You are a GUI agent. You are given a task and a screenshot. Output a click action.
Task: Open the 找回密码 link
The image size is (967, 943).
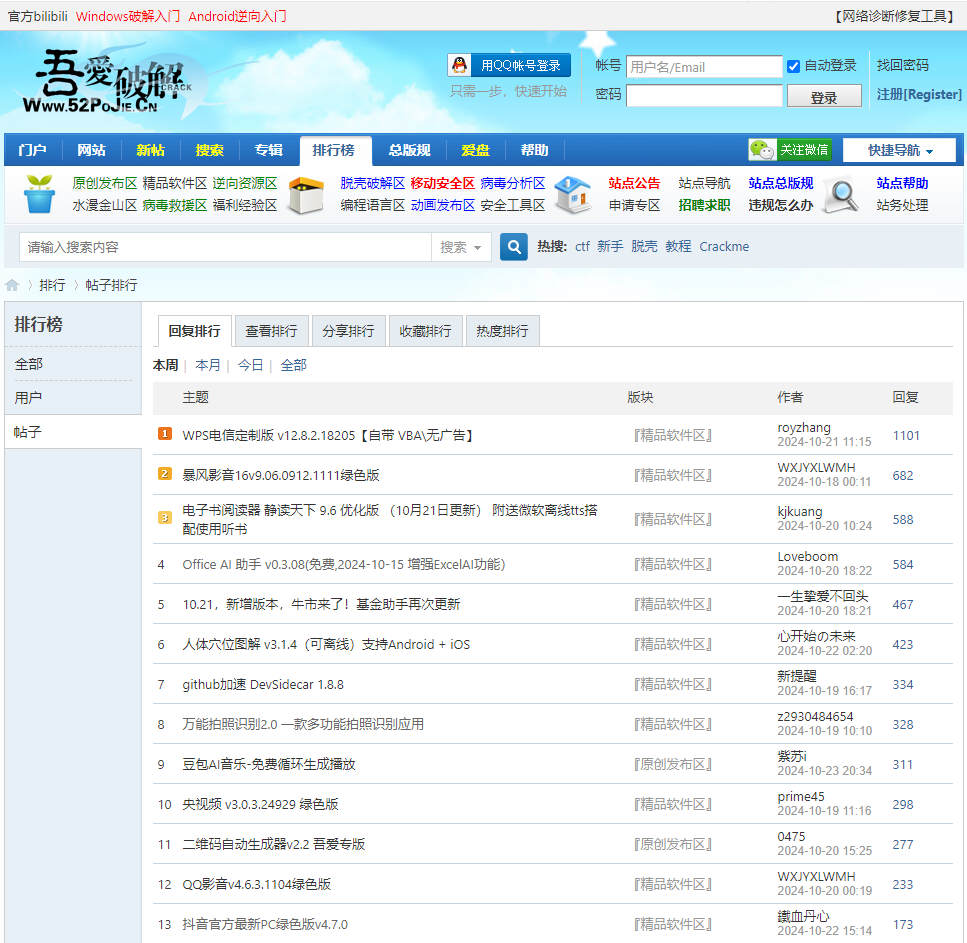coord(902,65)
